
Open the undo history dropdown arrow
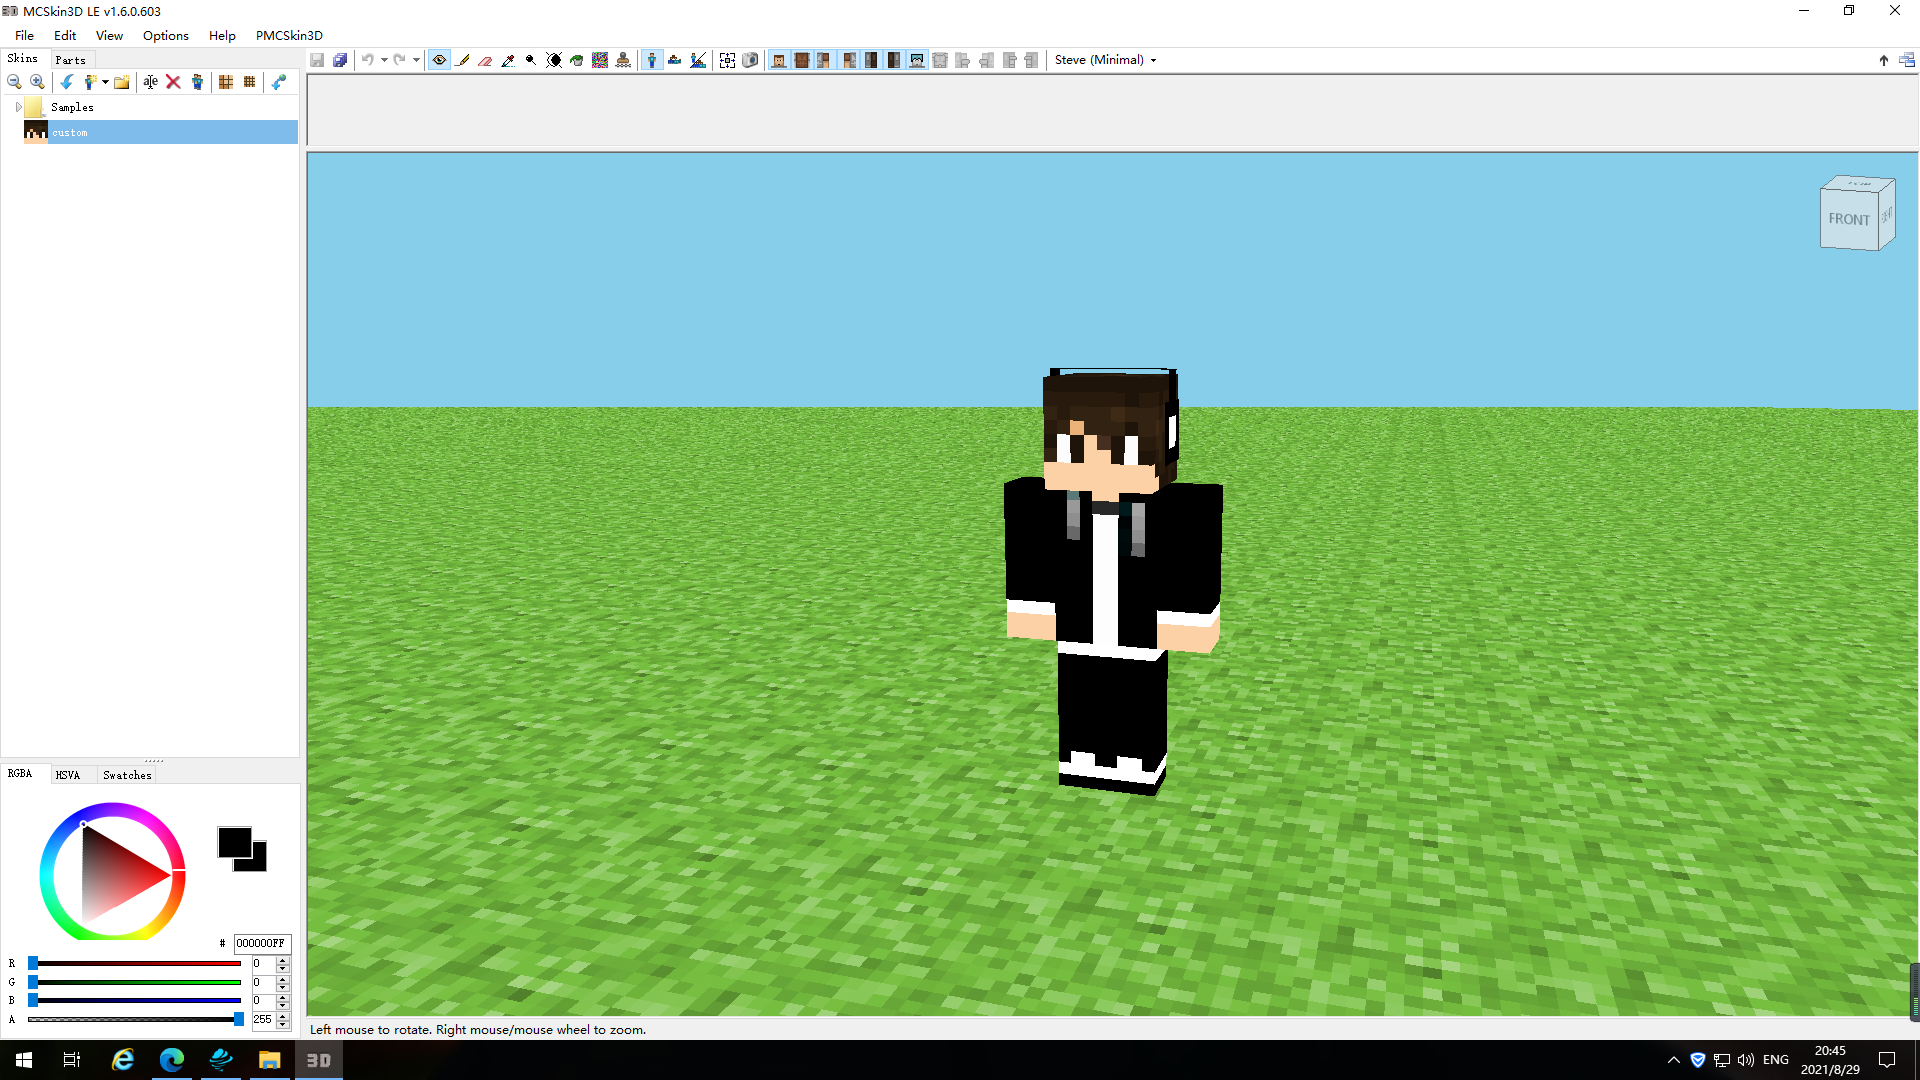tap(384, 60)
